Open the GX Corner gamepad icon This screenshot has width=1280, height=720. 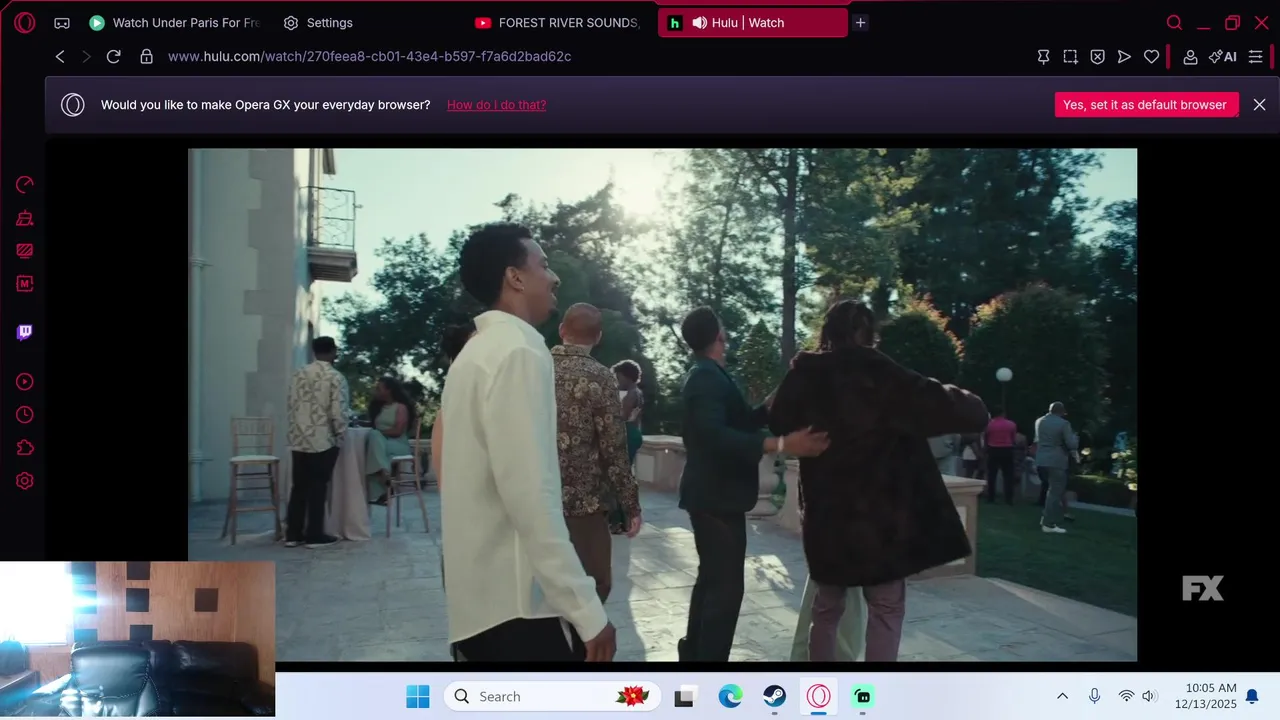pos(62,23)
